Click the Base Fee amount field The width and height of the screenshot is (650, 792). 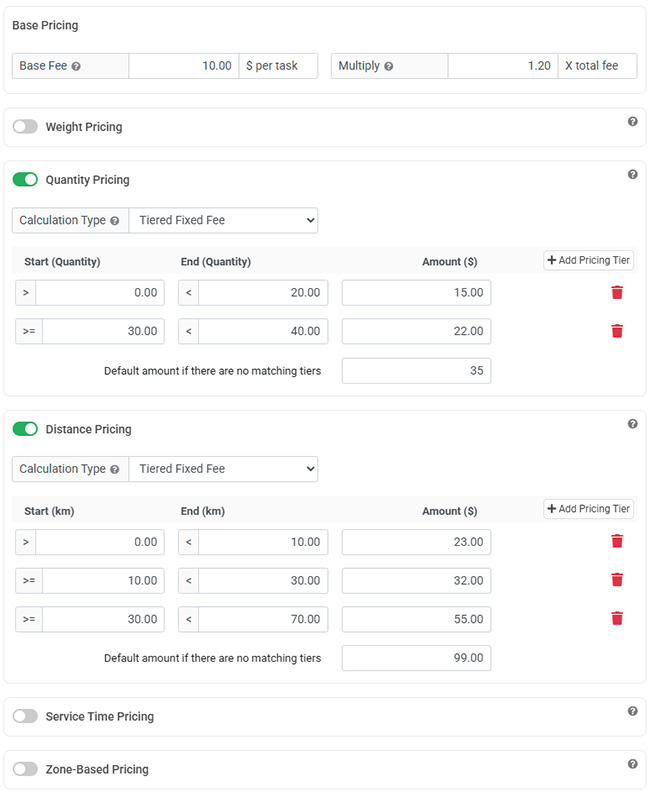pyautogui.click(x=183, y=66)
